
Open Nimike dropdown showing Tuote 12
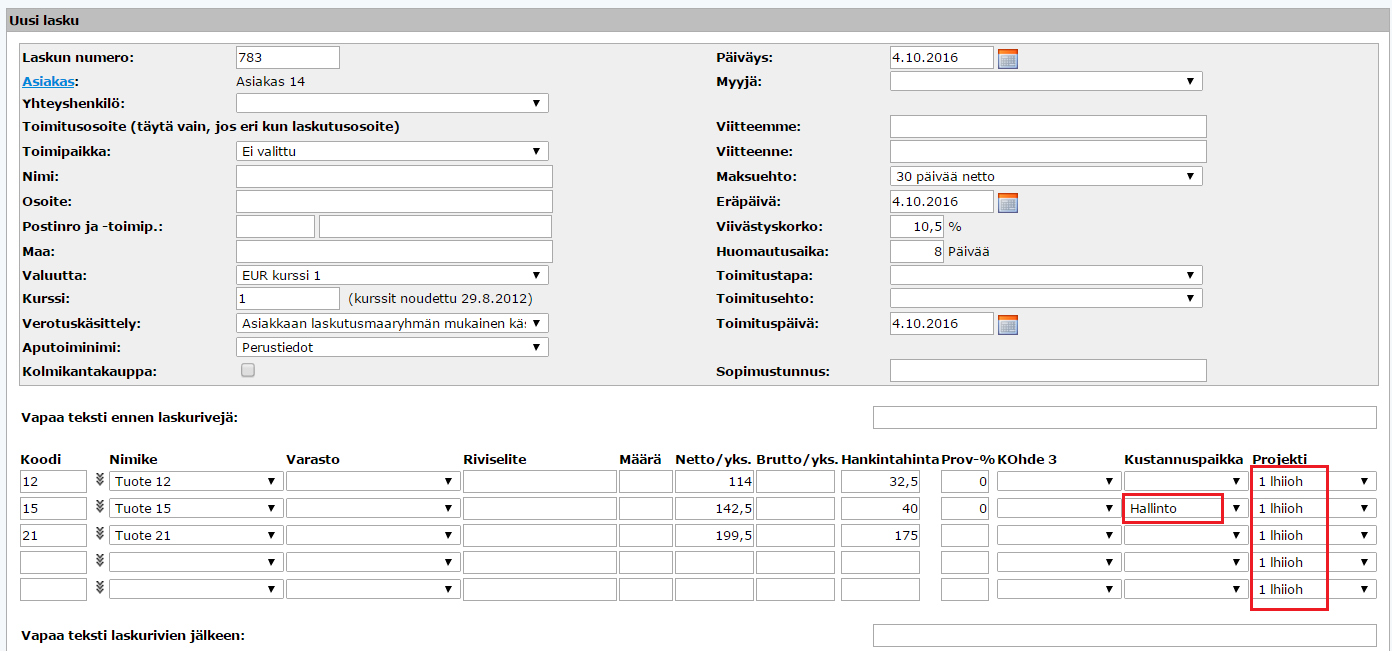[196, 481]
